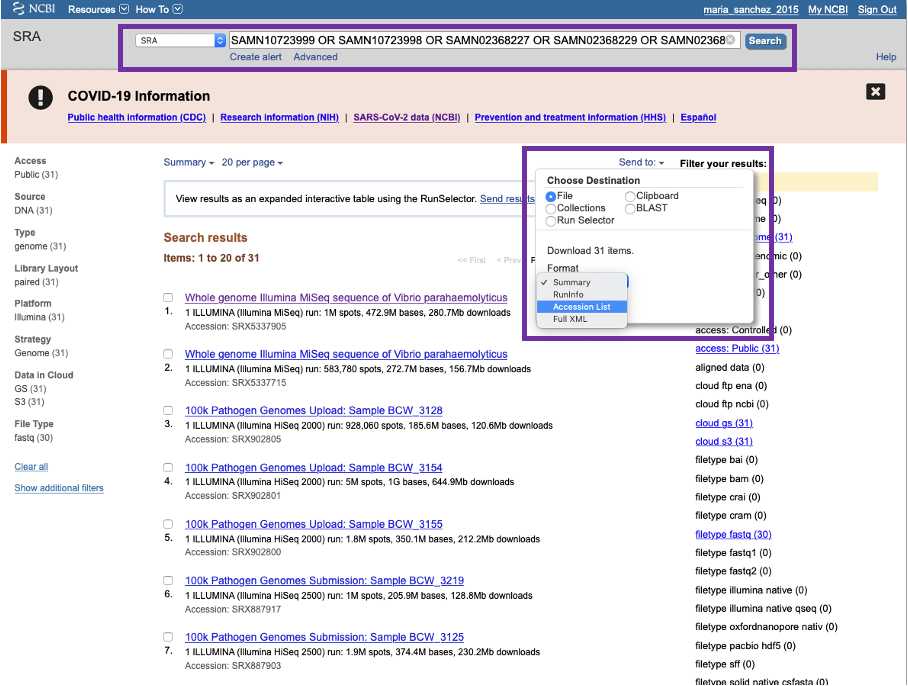
Task: Pick Accession List from format menu
Action: [581, 307]
